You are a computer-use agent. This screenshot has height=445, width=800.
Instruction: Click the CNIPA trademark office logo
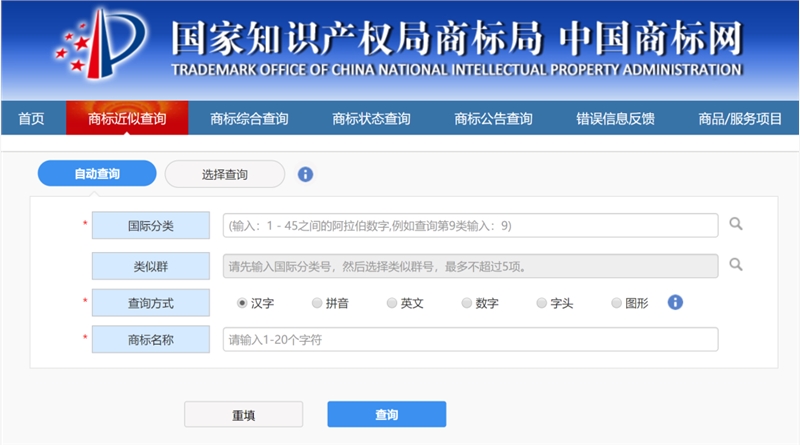[x=101, y=44]
